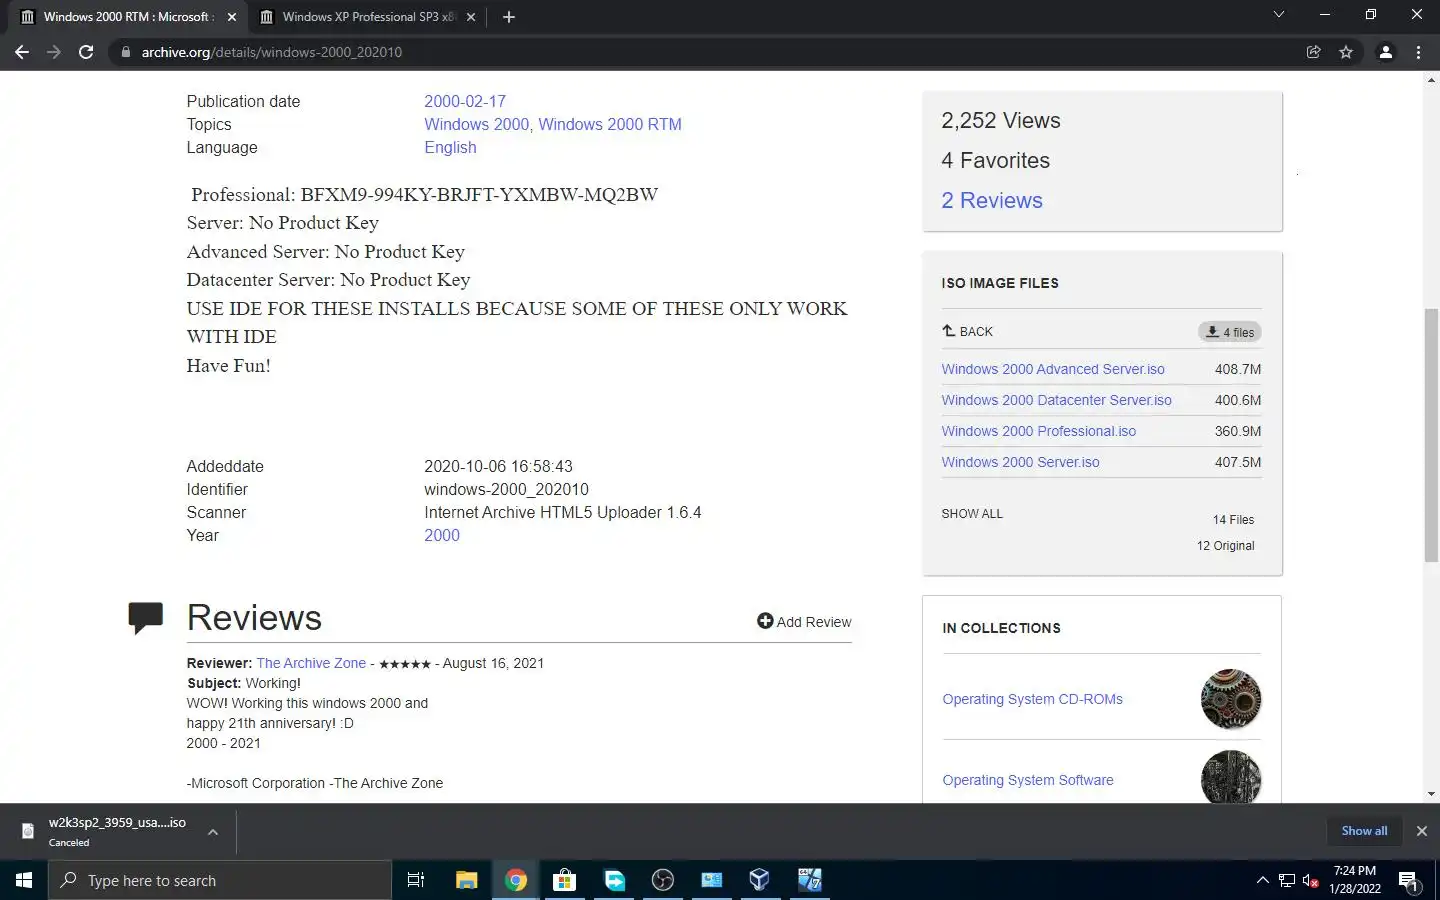Open the Windows 2000 RTM topic link
Screen dimensions: 1440x900
pyautogui.click(x=610, y=124)
